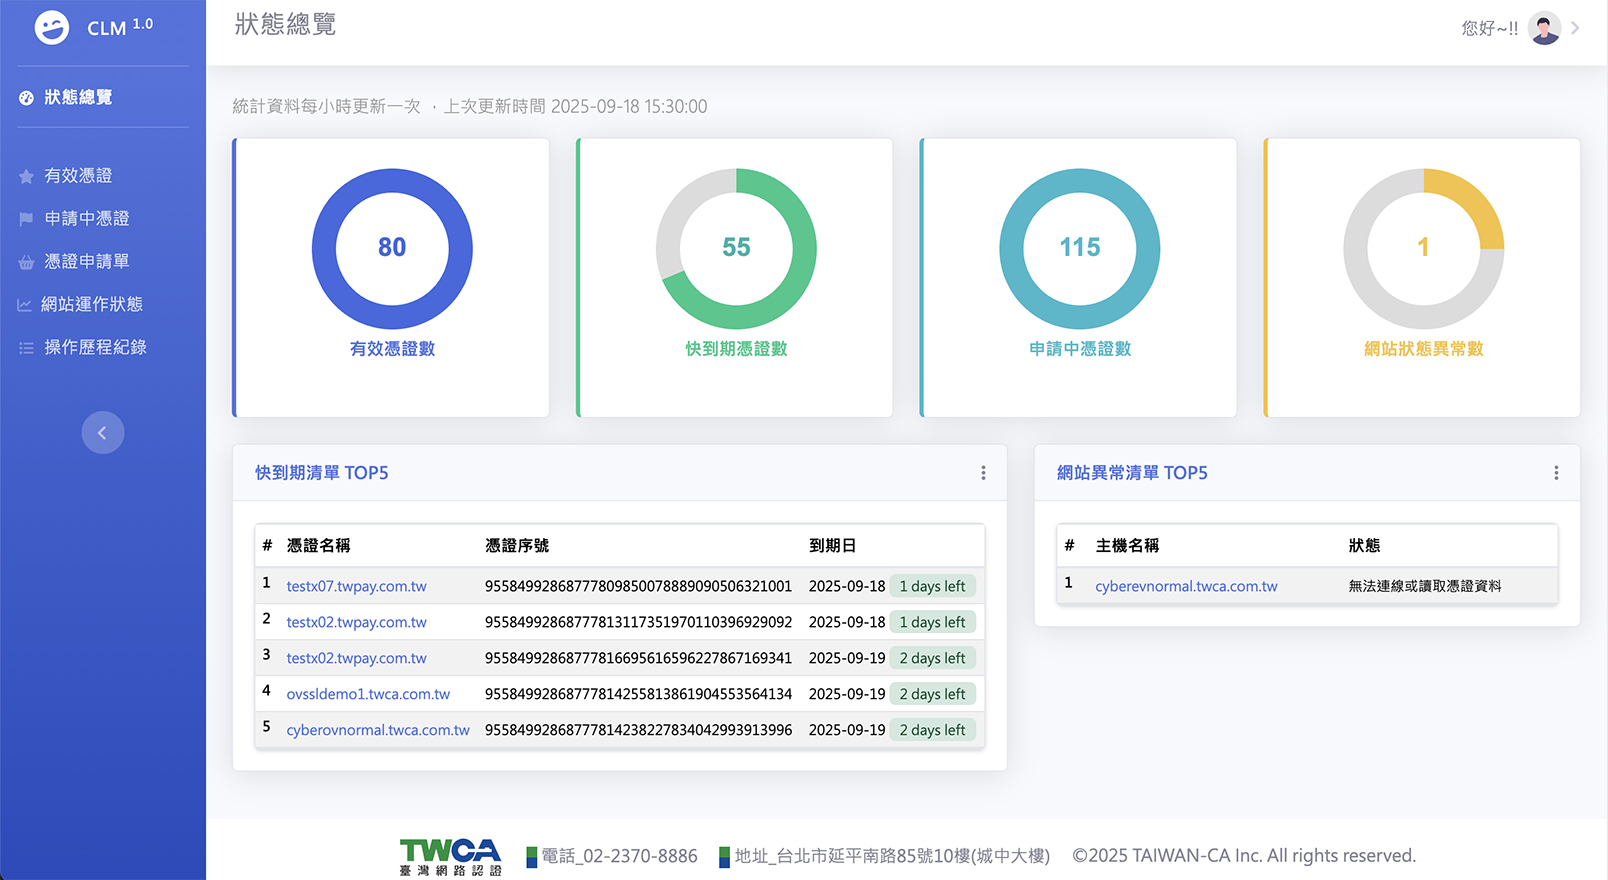The image size is (1608, 880).
Task: Open the 快到期清單 TOP5 options menu
Action: click(983, 473)
